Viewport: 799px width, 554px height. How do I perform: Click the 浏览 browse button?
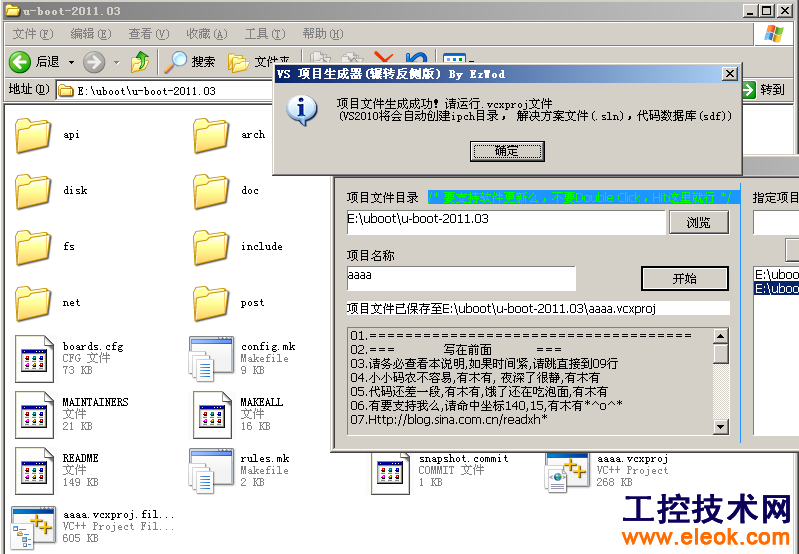699,222
